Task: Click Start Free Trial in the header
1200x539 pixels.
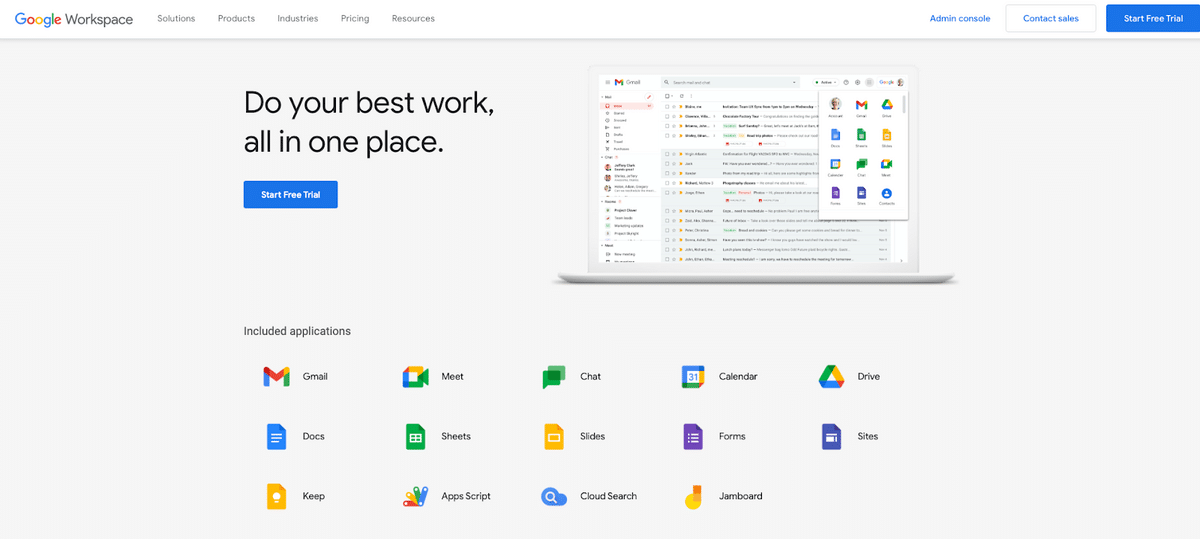Action: 1153,19
